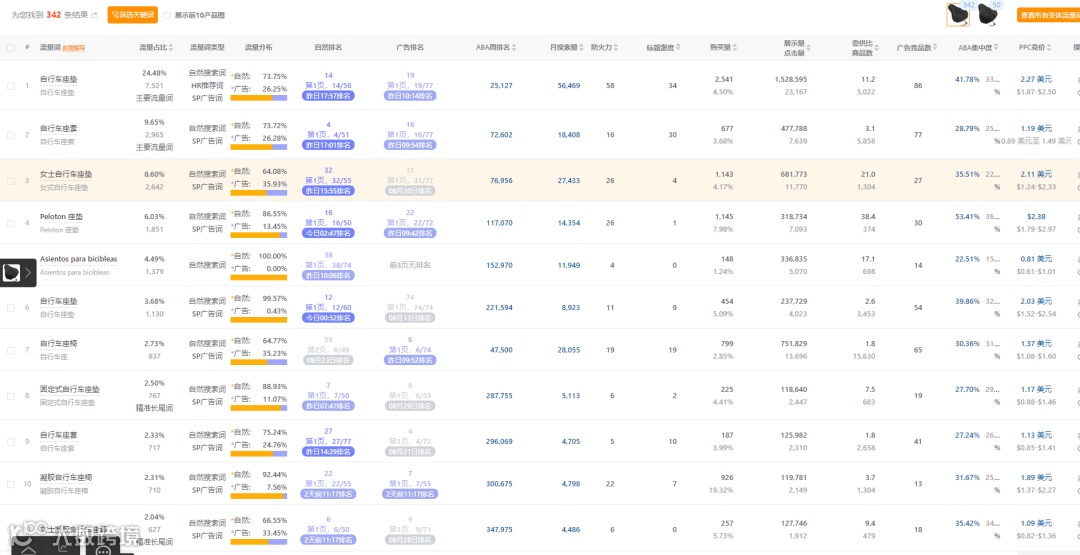Click PPC bid $2.38 in Peloton row
This screenshot has height=555, width=1080.
1037,217
